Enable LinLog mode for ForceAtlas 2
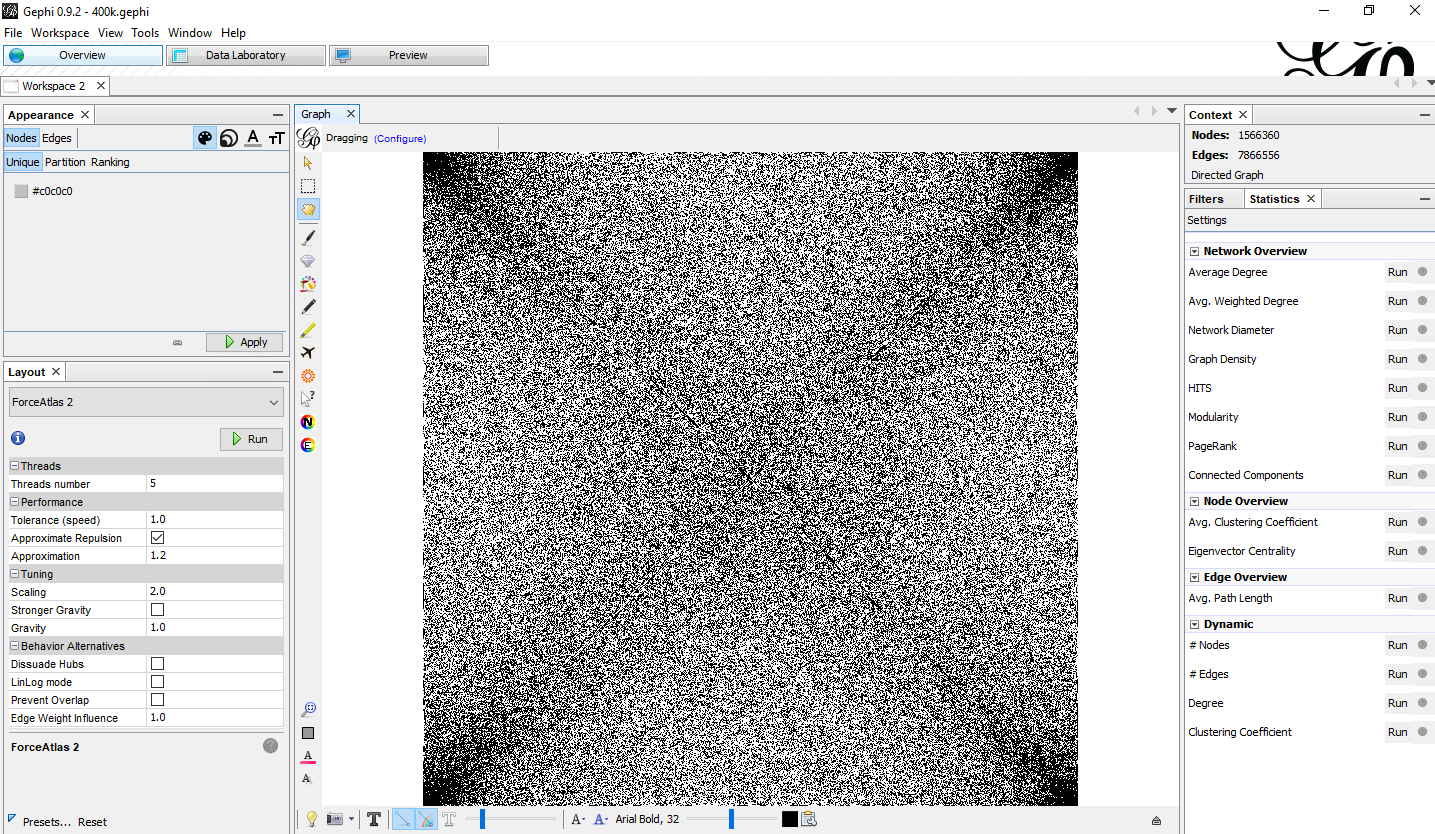 click(x=157, y=682)
